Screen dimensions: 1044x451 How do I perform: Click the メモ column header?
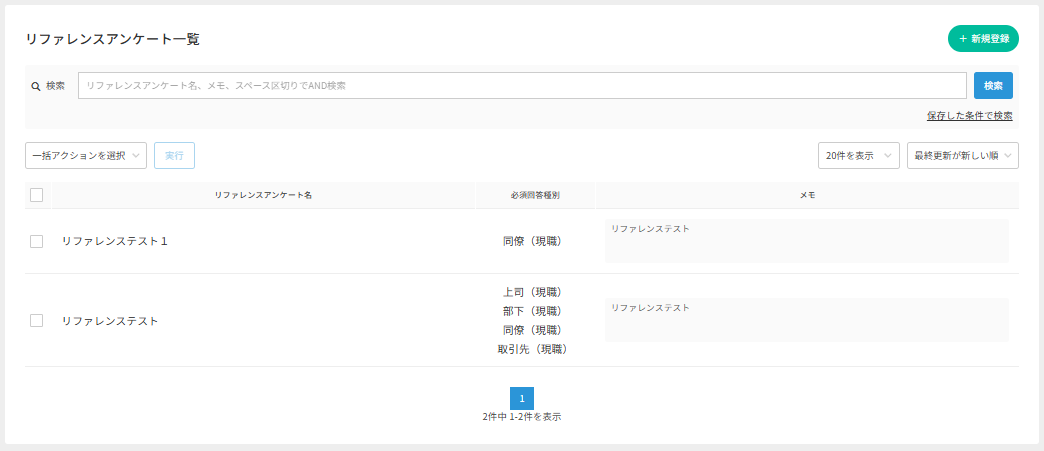[807, 195]
